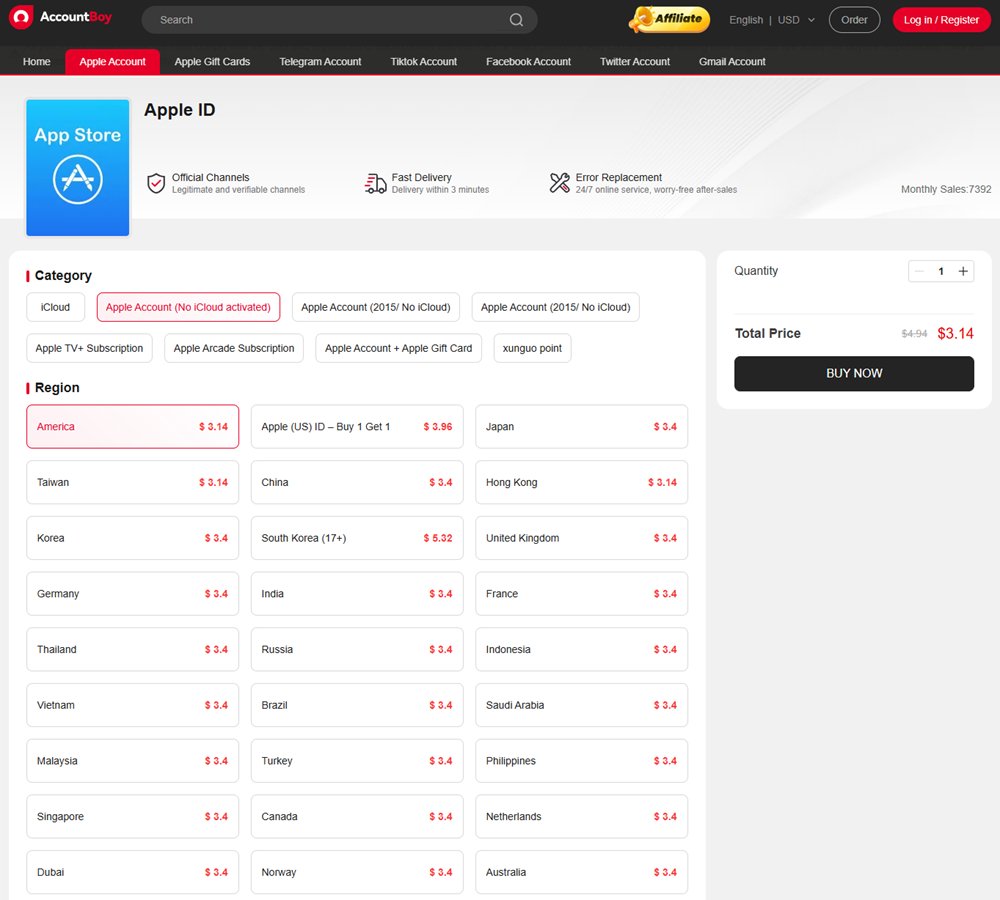1000x900 pixels.
Task: Choose the Vietnam region
Action: pos(133,705)
